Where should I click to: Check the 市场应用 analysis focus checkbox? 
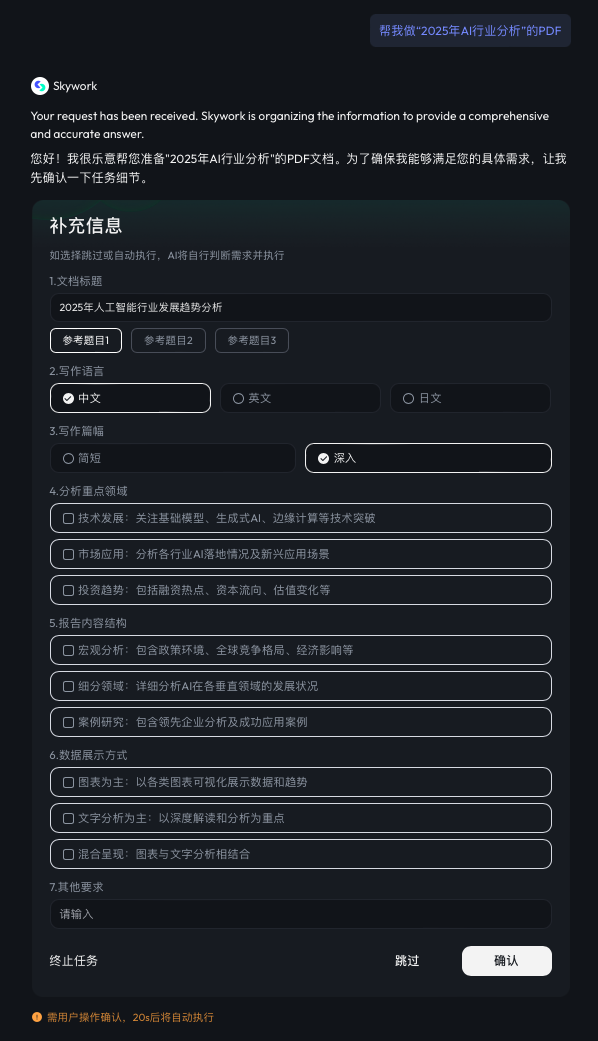301,554
